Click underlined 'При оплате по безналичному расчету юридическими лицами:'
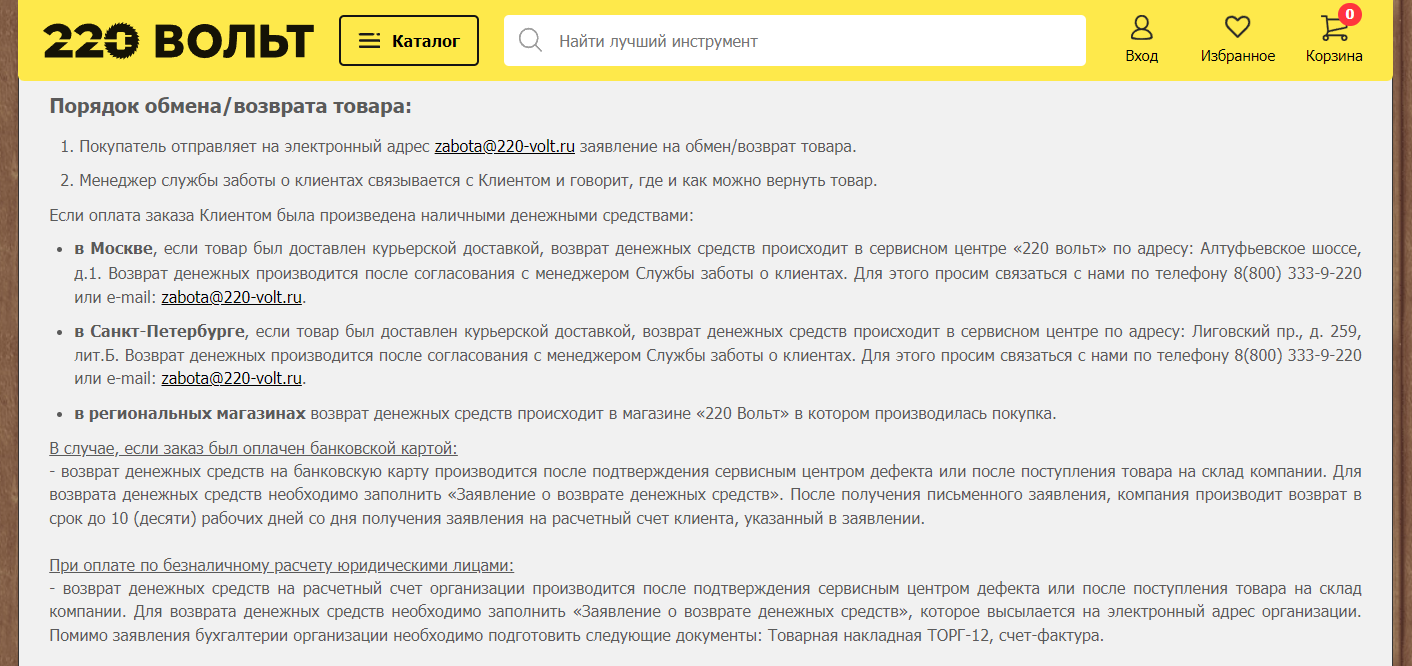 point(281,565)
